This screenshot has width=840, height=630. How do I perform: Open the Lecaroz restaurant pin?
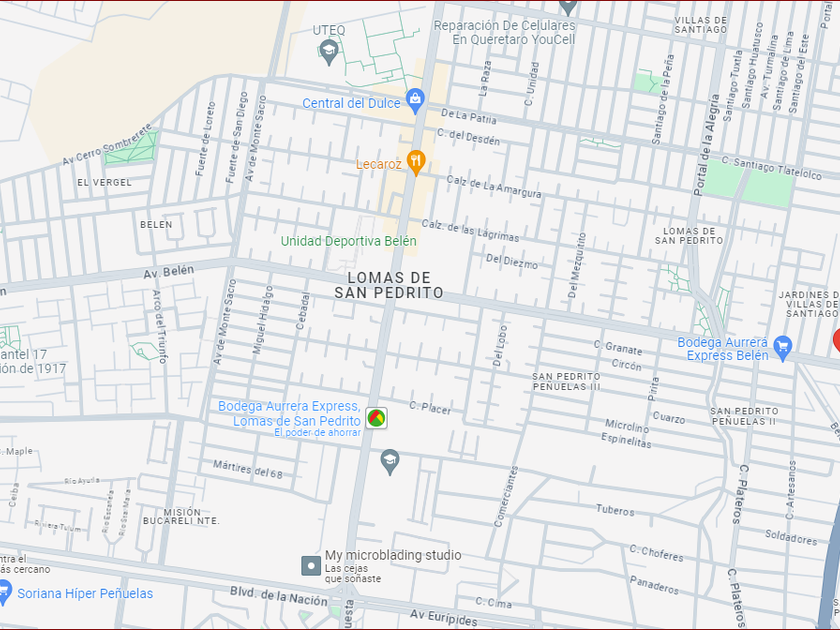[416, 162]
